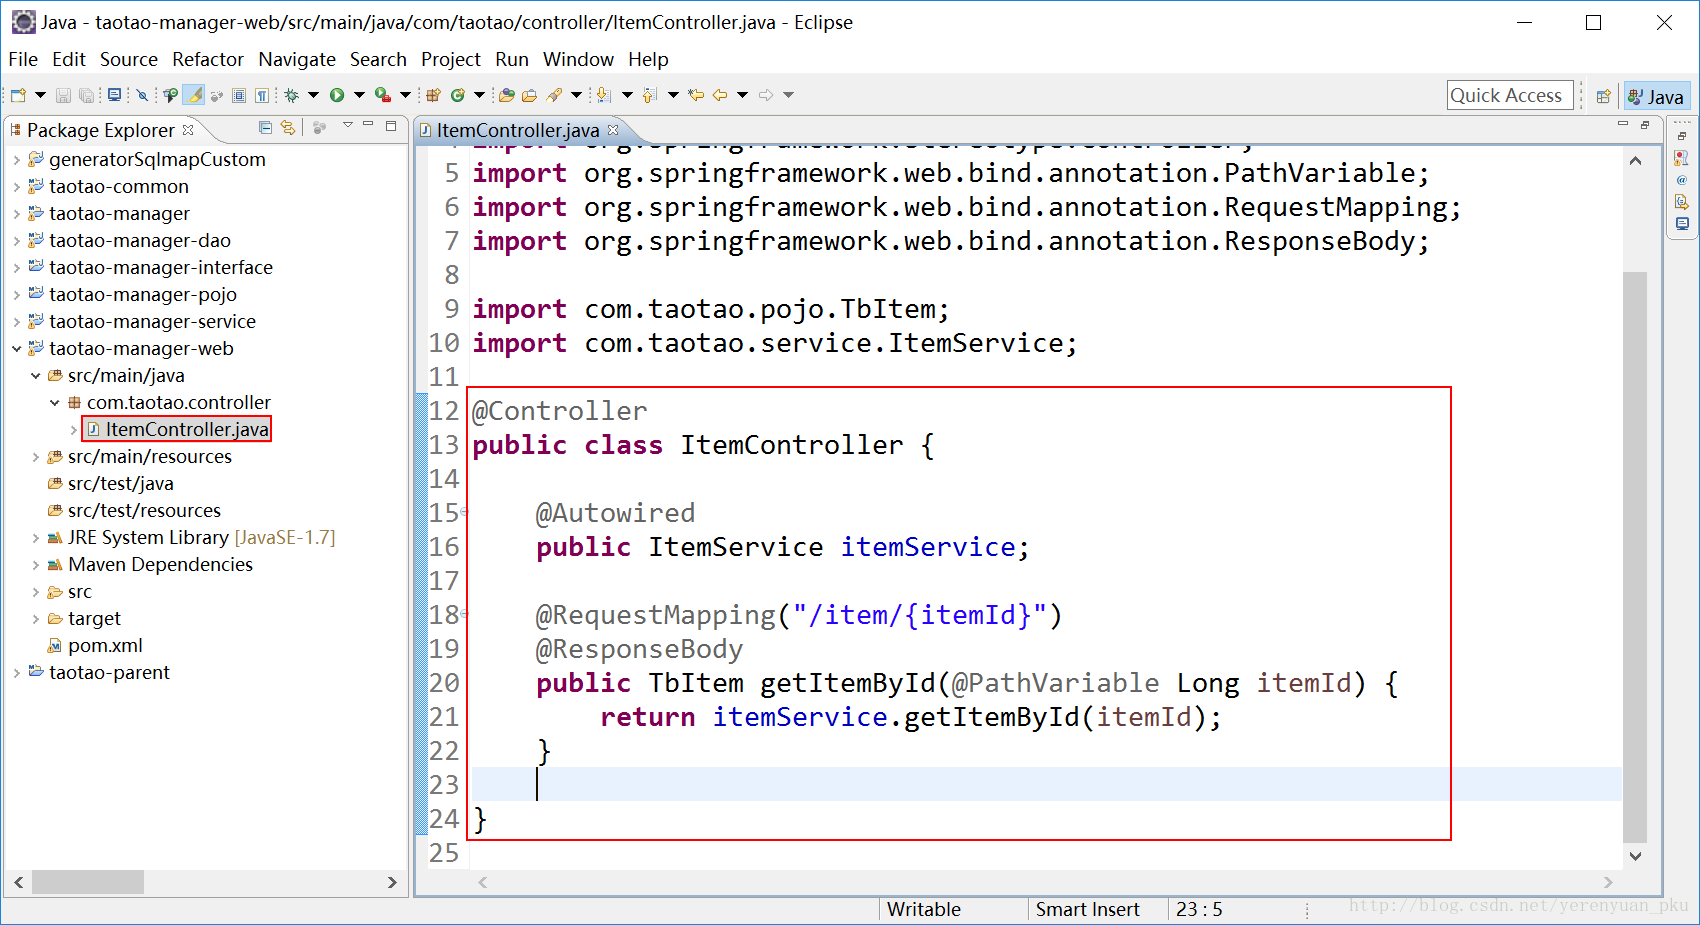Collapse the taotao-manager-web project
The image size is (1700, 925).
tap(17, 349)
